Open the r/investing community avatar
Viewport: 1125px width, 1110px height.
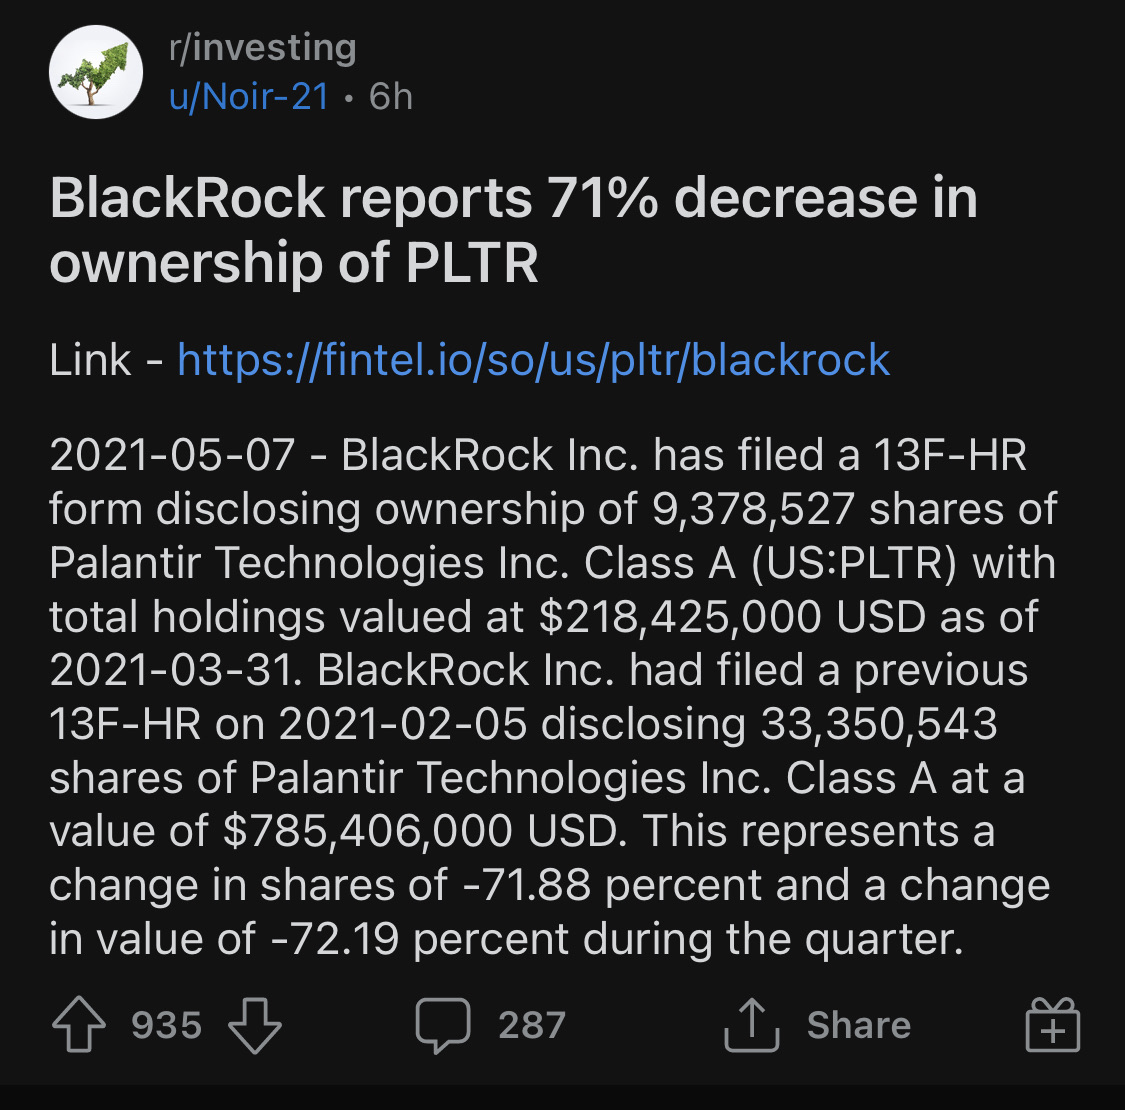95,72
